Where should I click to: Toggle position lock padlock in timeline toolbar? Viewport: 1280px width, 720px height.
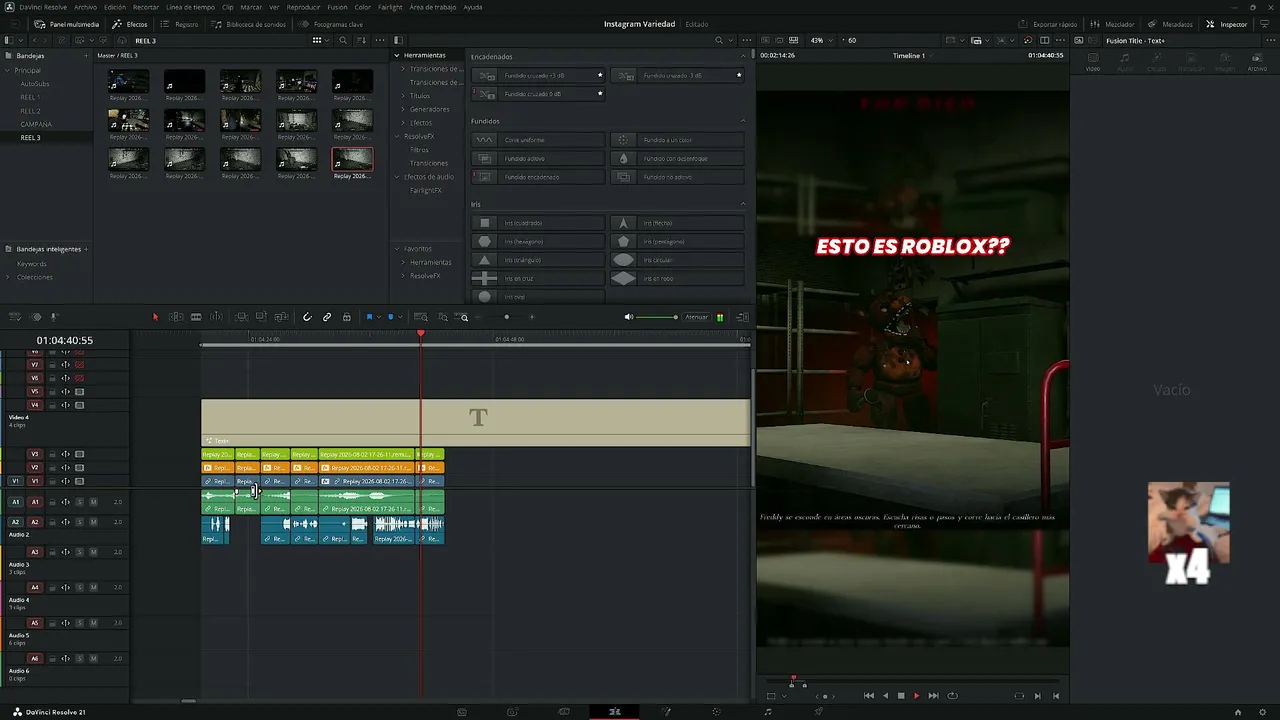[347, 317]
